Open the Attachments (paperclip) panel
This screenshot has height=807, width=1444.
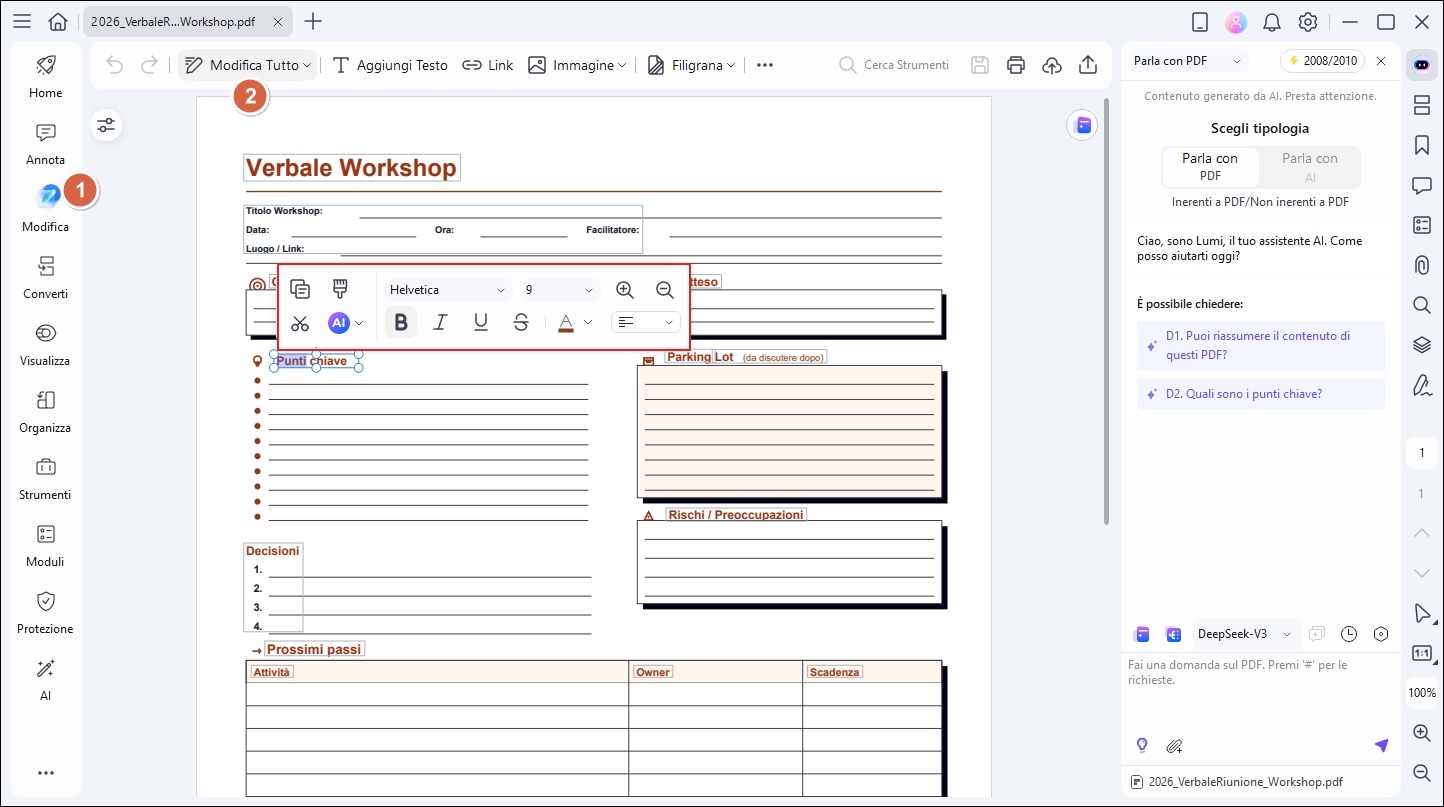coord(1421,265)
